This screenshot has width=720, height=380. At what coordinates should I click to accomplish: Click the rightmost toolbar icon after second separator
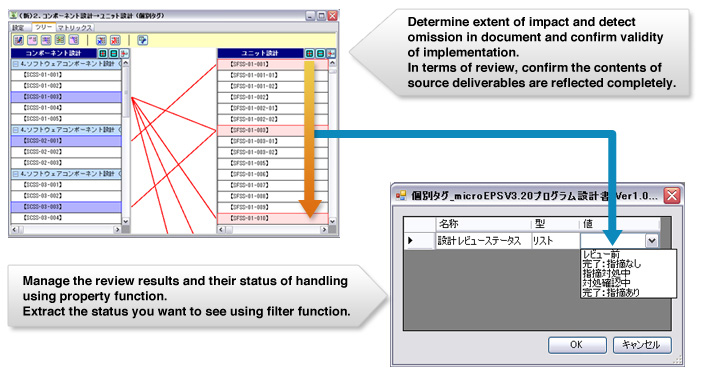(x=143, y=40)
